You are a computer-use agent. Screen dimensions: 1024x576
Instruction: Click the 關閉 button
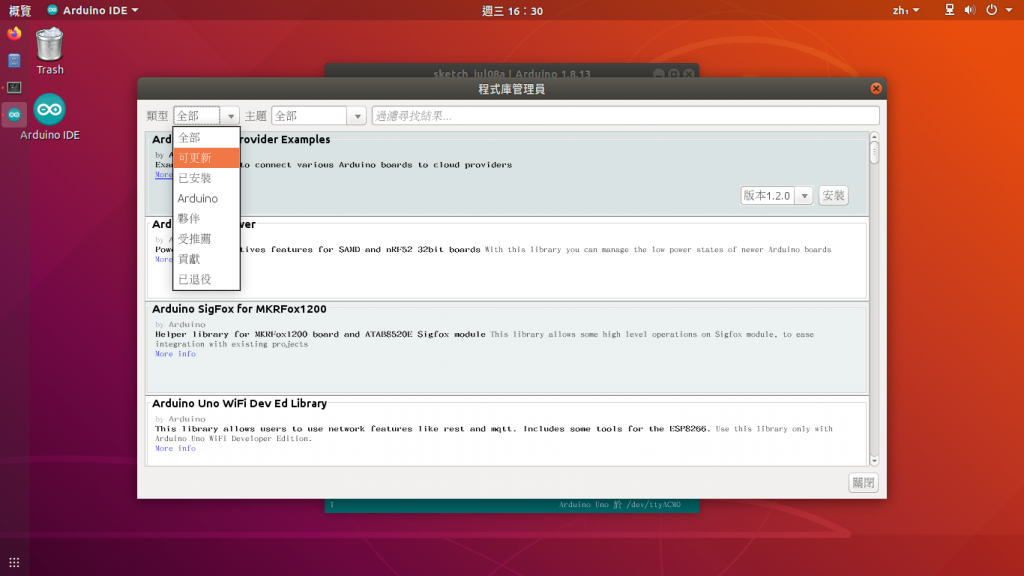[x=863, y=483]
